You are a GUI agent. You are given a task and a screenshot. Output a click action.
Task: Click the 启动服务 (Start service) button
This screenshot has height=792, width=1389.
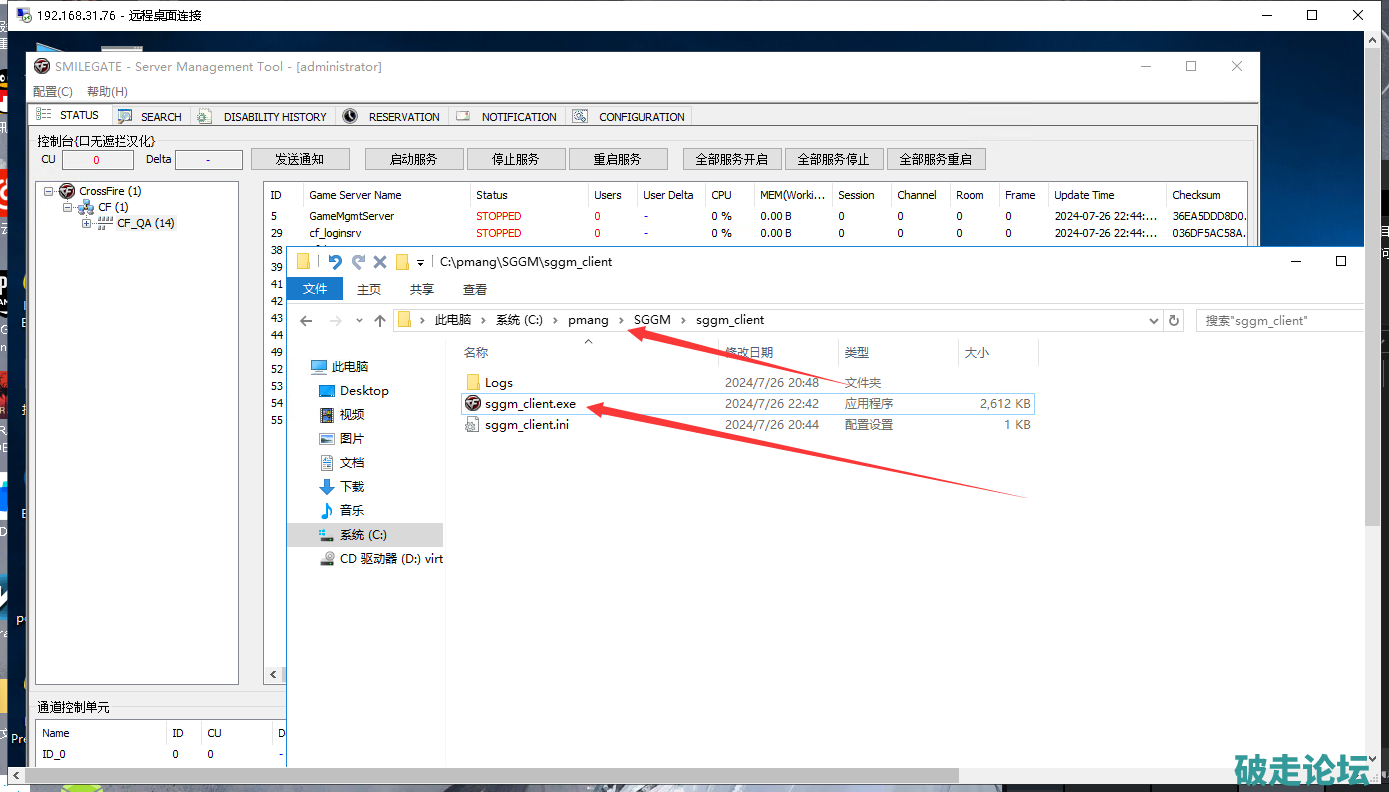pos(414,160)
